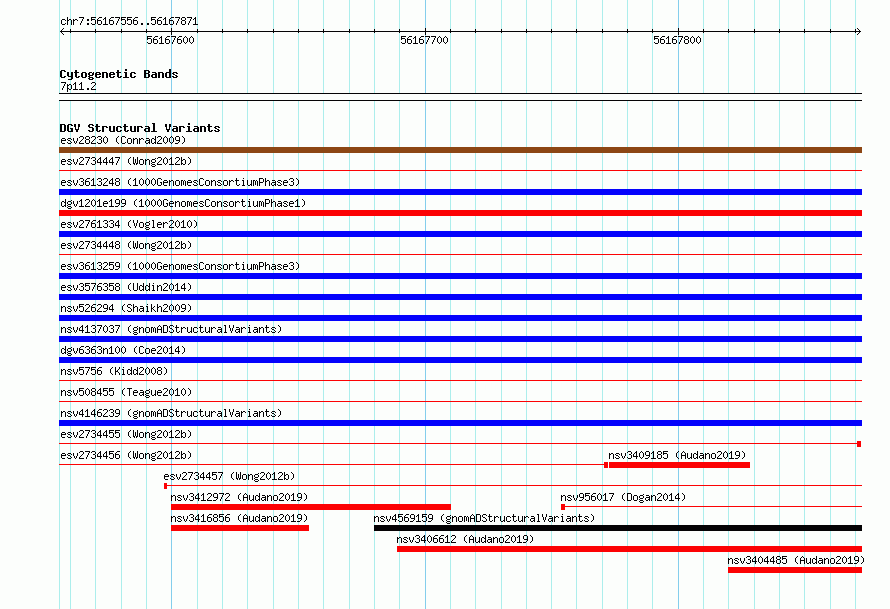890x609 pixels.
Task: Open nsv3409185 (Audano2019) label
Action: pos(677,455)
